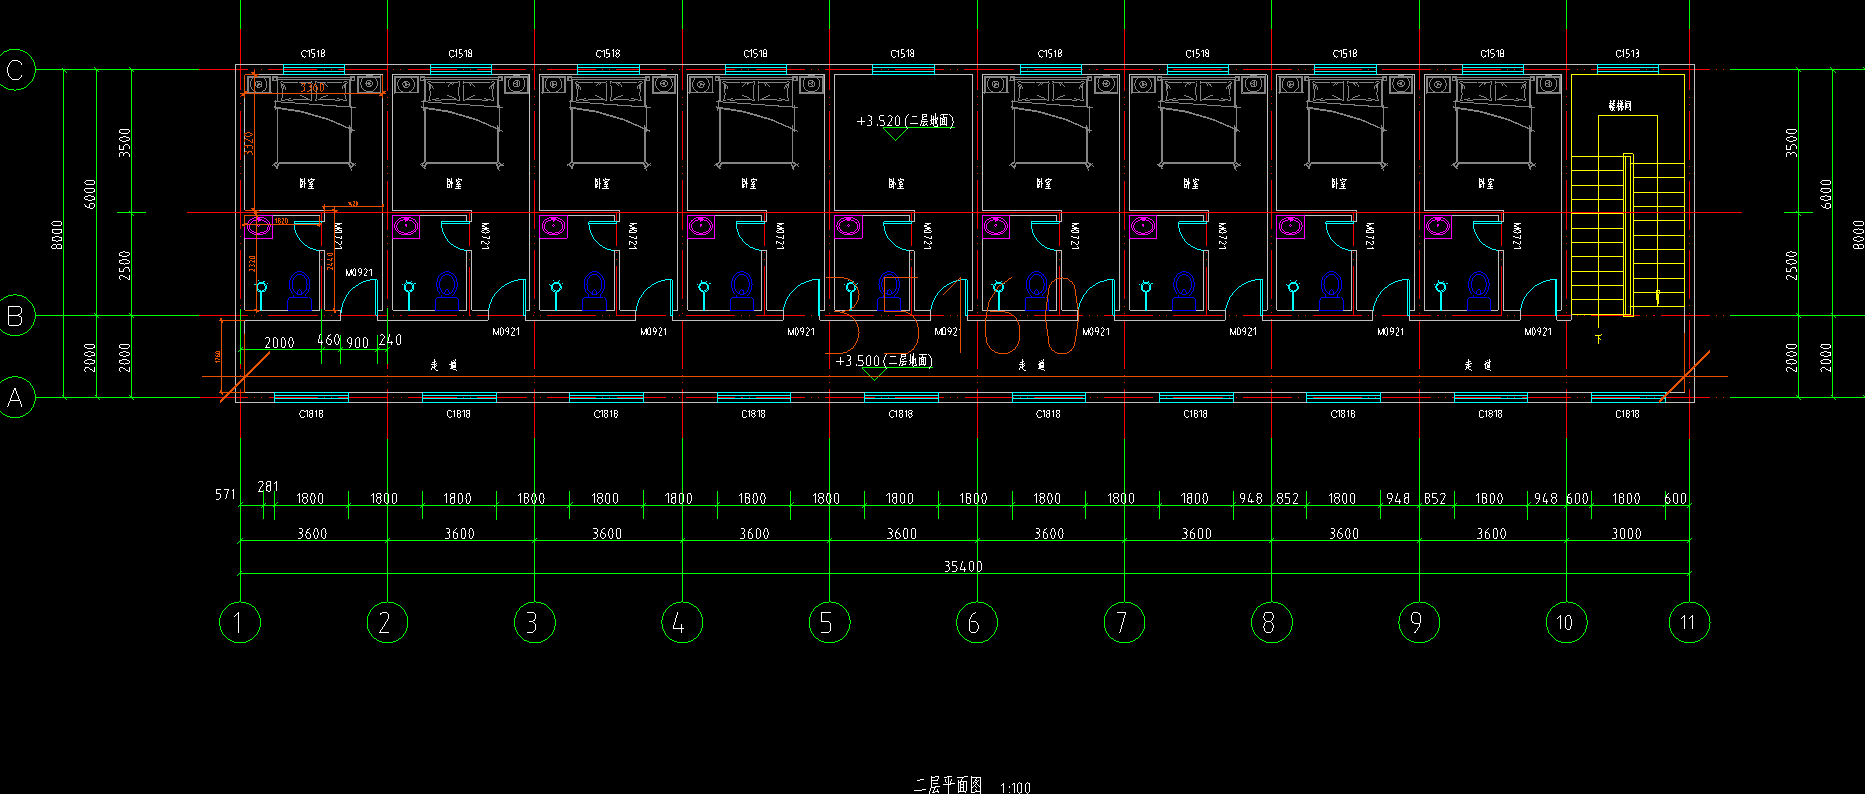Select grid axis bubble A
This screenshot has width=1865, height=794.
point(15,398)
